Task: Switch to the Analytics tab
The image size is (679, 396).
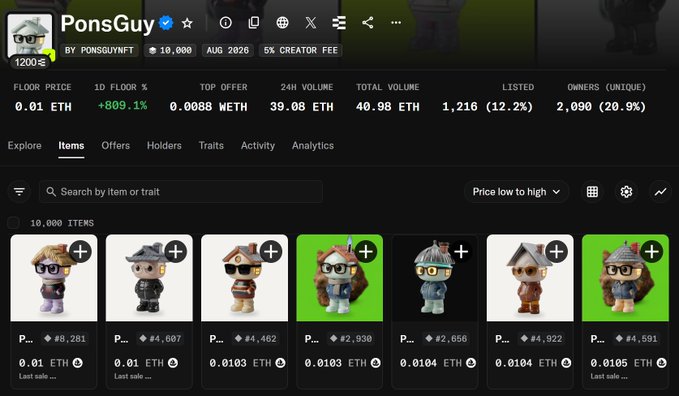Action: click(313, 146)
